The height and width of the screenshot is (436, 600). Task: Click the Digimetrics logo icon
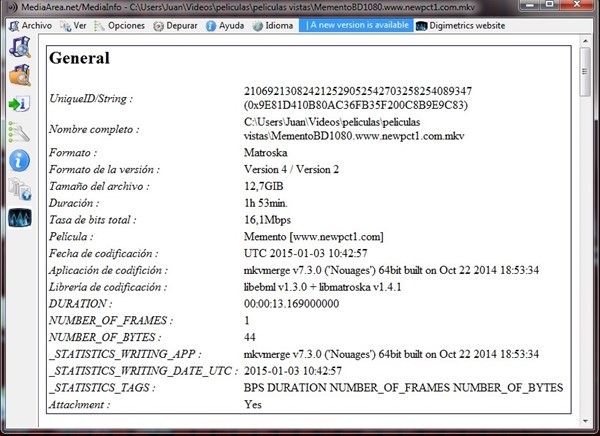tap(421, 26)
